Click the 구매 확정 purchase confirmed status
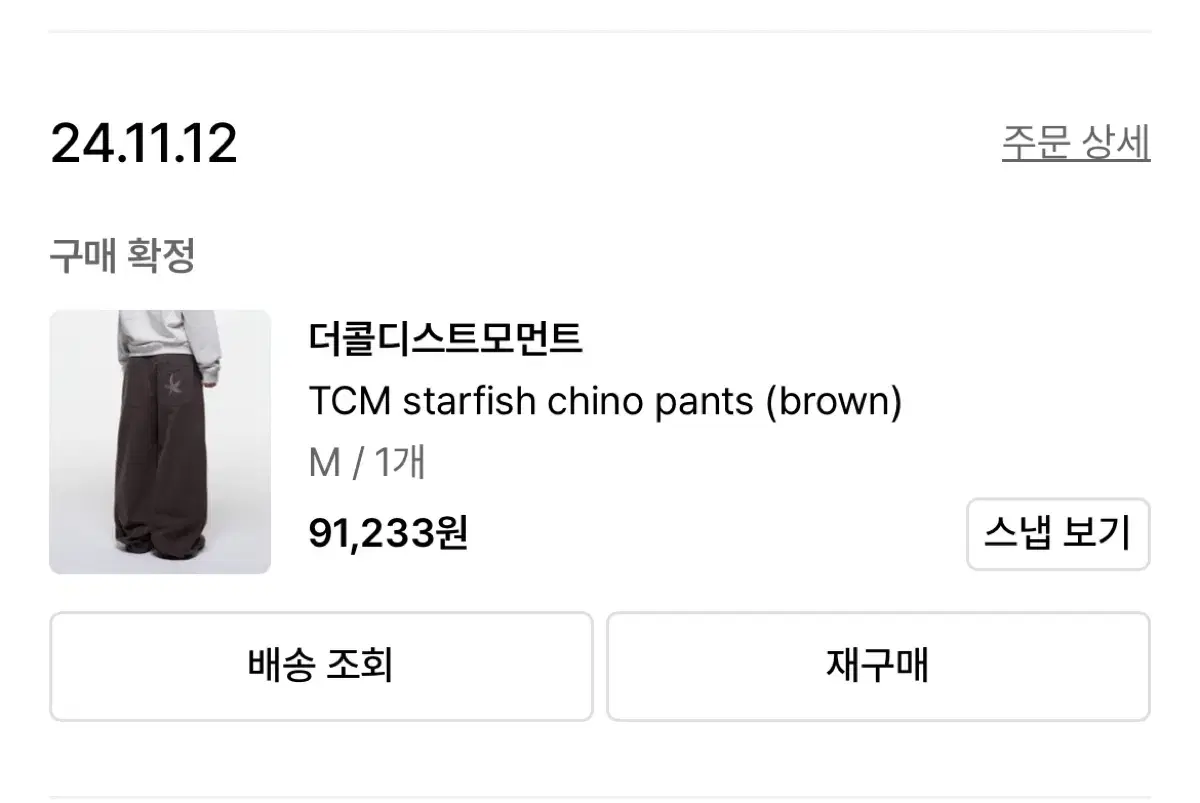 pyautogui.click(x=124, y=257)
